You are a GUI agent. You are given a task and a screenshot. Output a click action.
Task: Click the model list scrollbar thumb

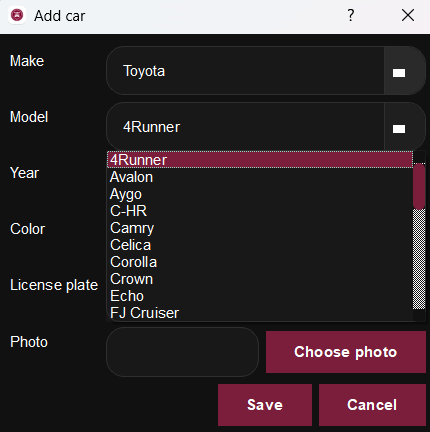tap(419, 186)
